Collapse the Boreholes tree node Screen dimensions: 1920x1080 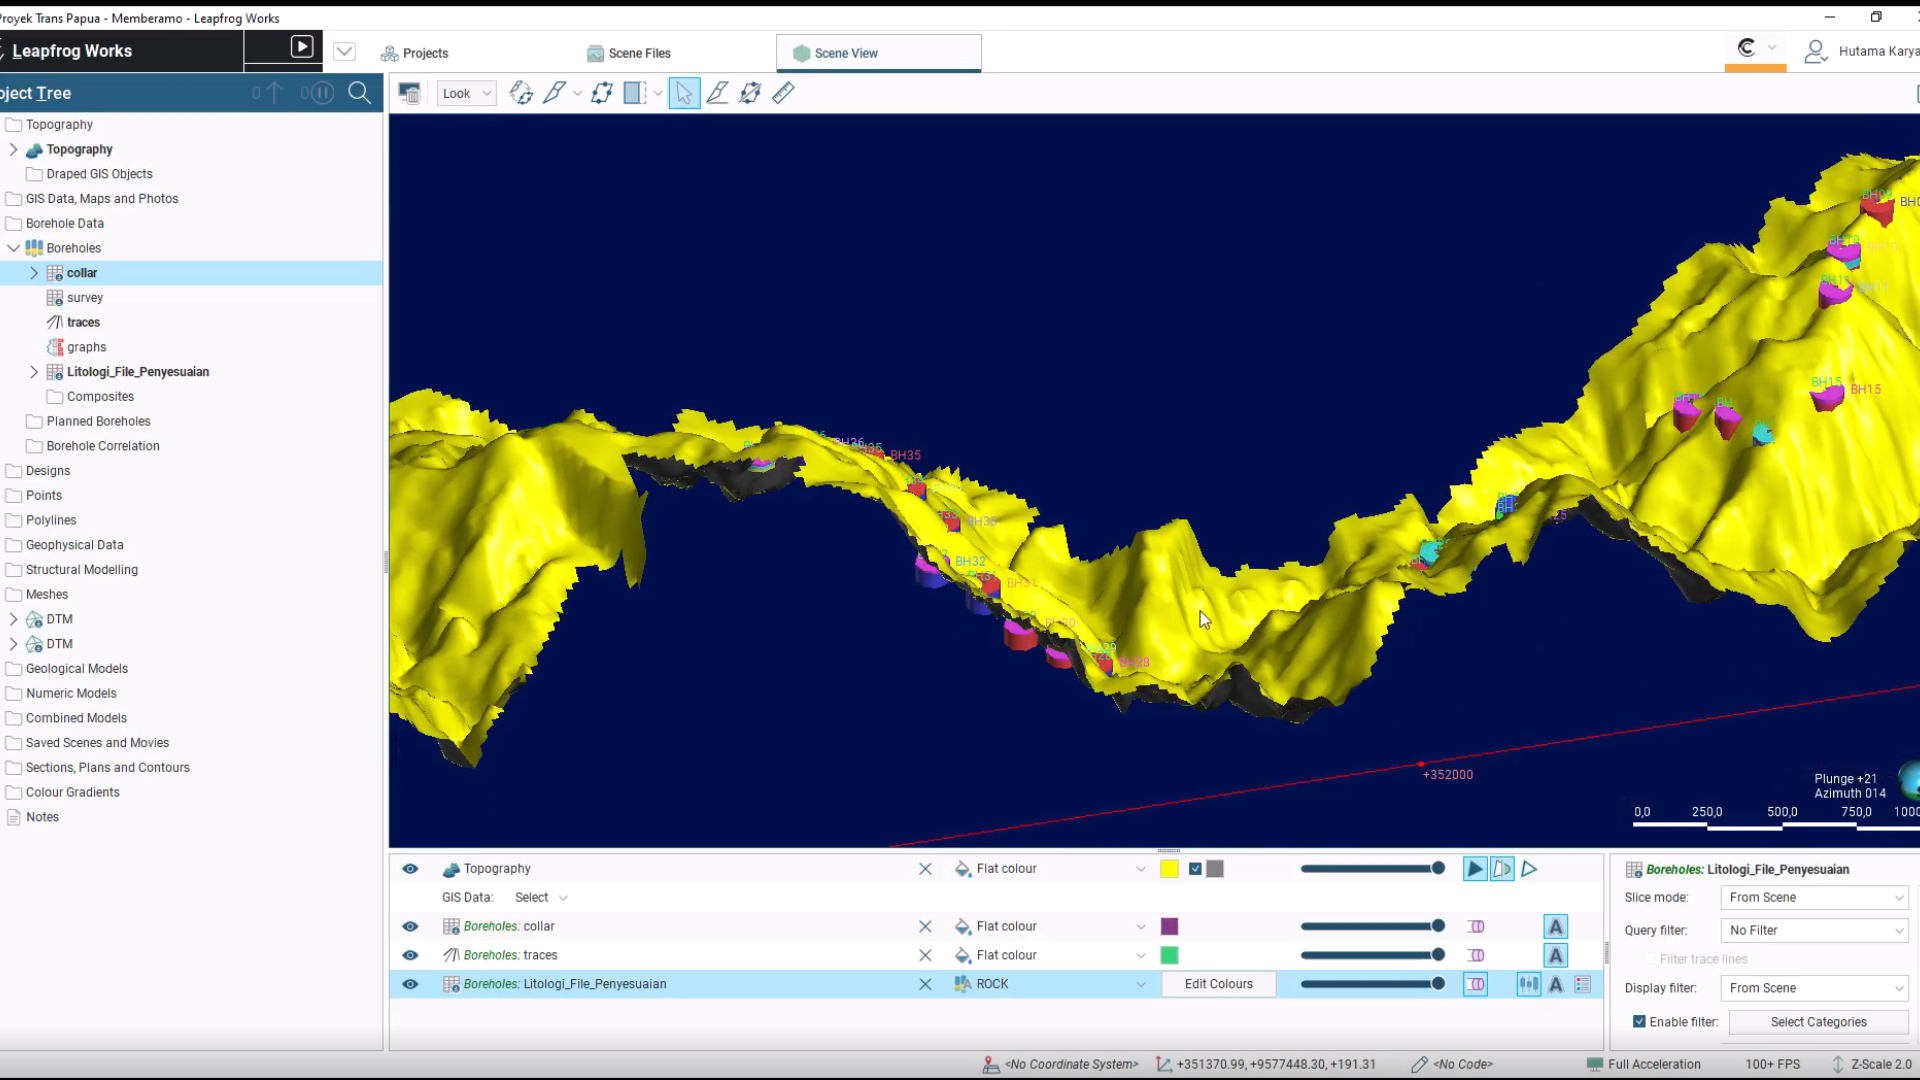click(x=14, y=247)
